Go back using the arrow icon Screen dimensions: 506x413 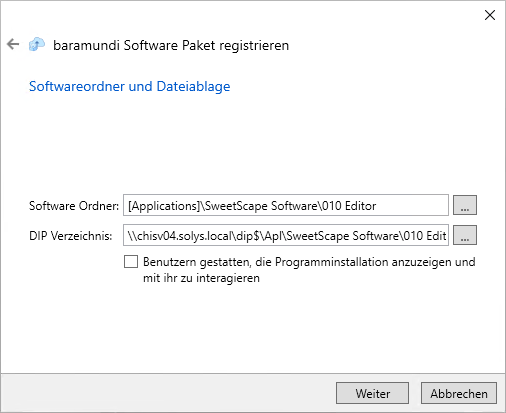tap(13, 44)
